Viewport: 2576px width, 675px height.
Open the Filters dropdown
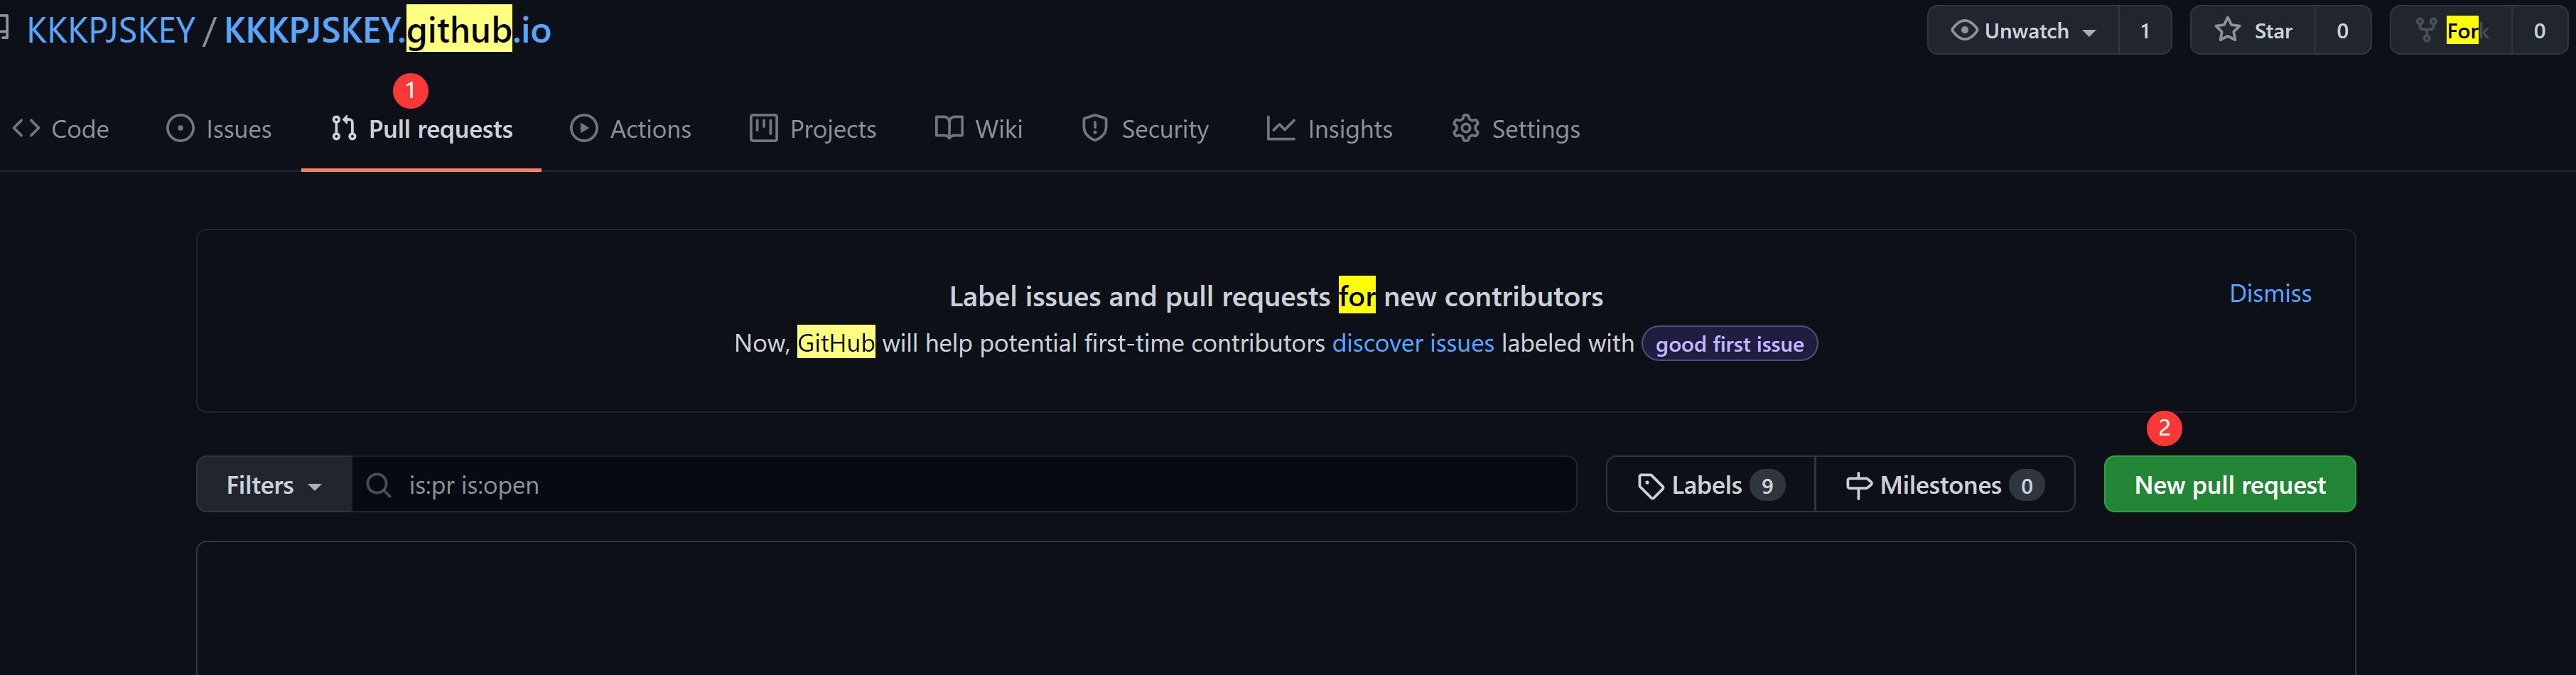(273, 485)
